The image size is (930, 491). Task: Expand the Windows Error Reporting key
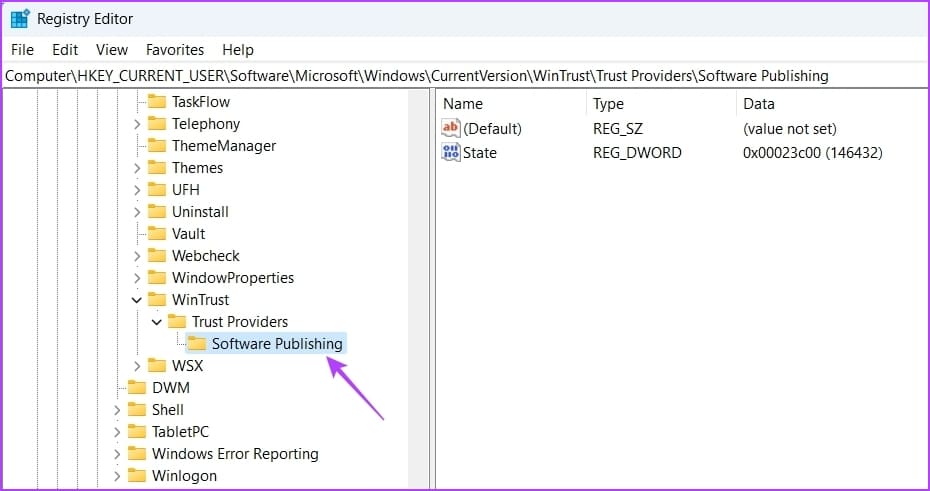coord(117,454)
